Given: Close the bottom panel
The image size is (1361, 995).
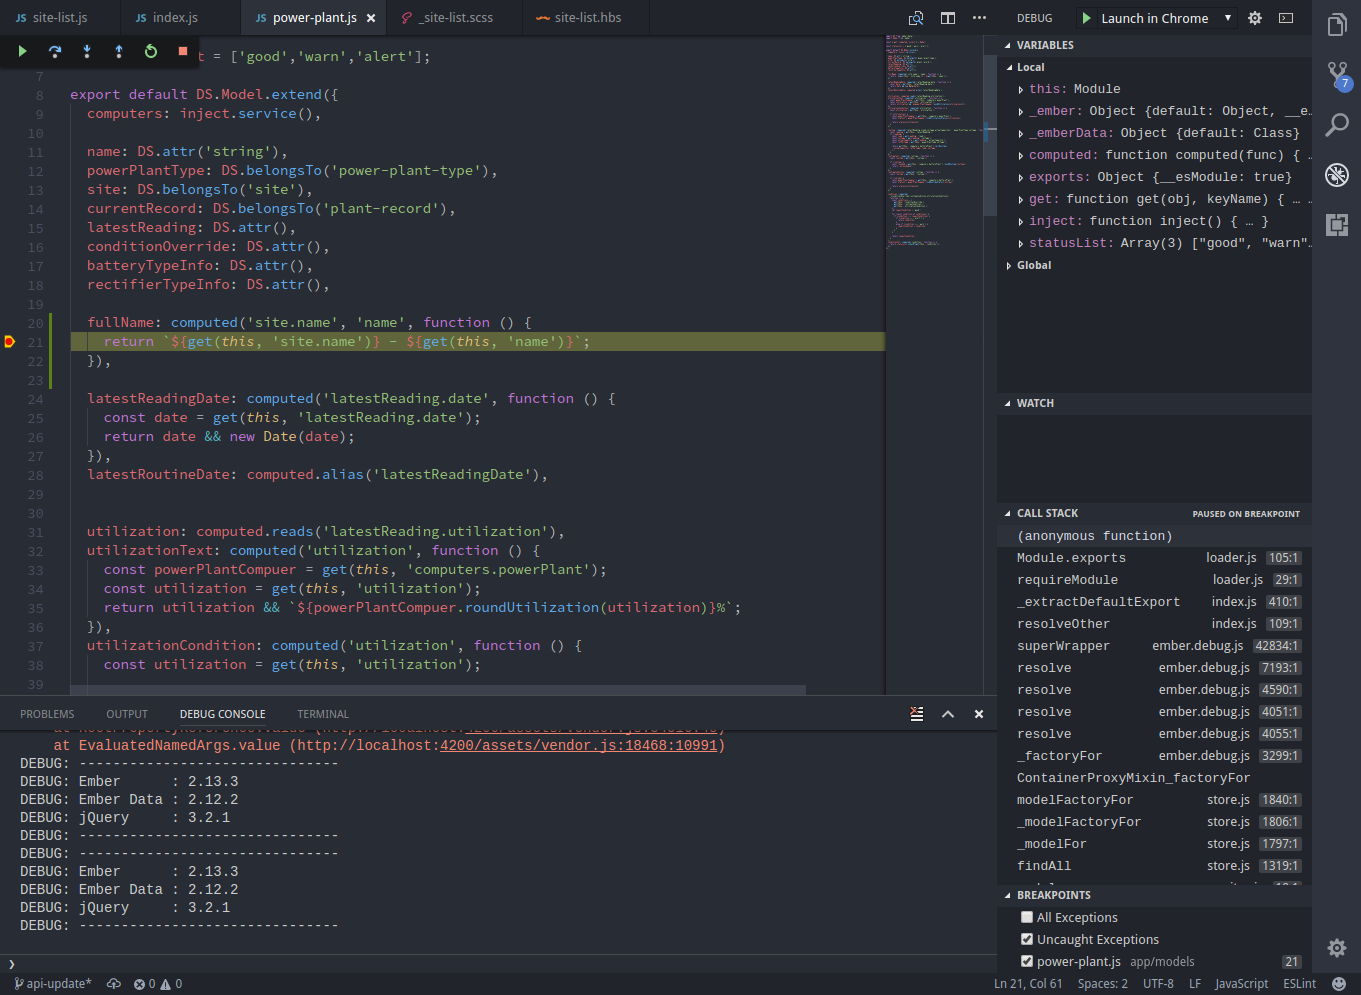Looking at the screenshot, I should point(979,714).
